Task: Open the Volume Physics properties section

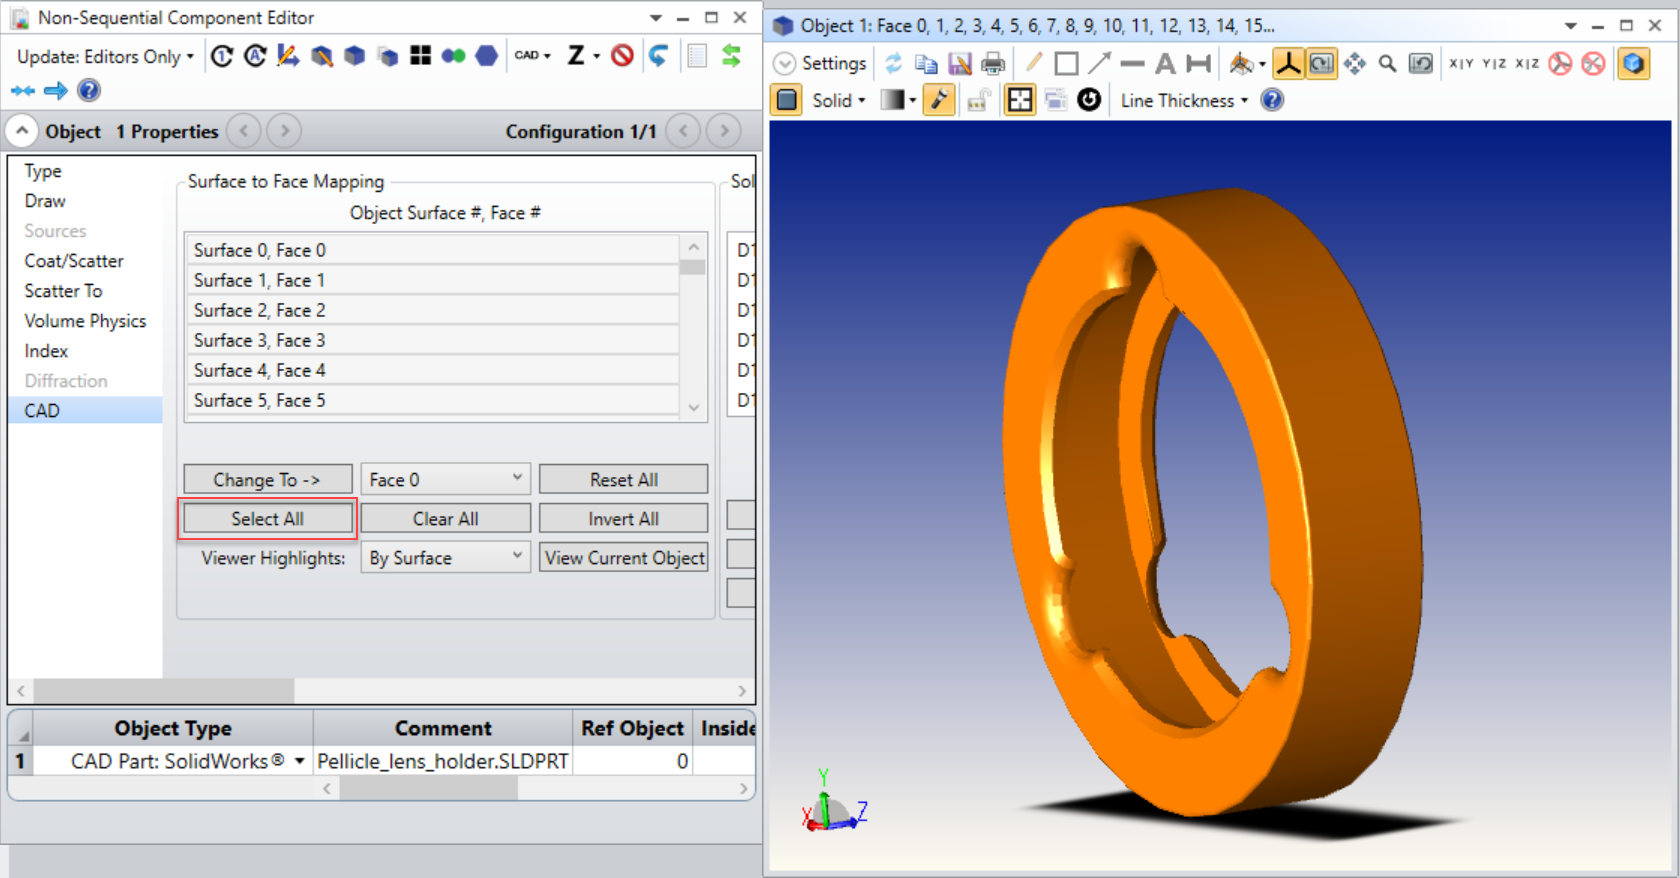Action: click(x=85, y=321)
